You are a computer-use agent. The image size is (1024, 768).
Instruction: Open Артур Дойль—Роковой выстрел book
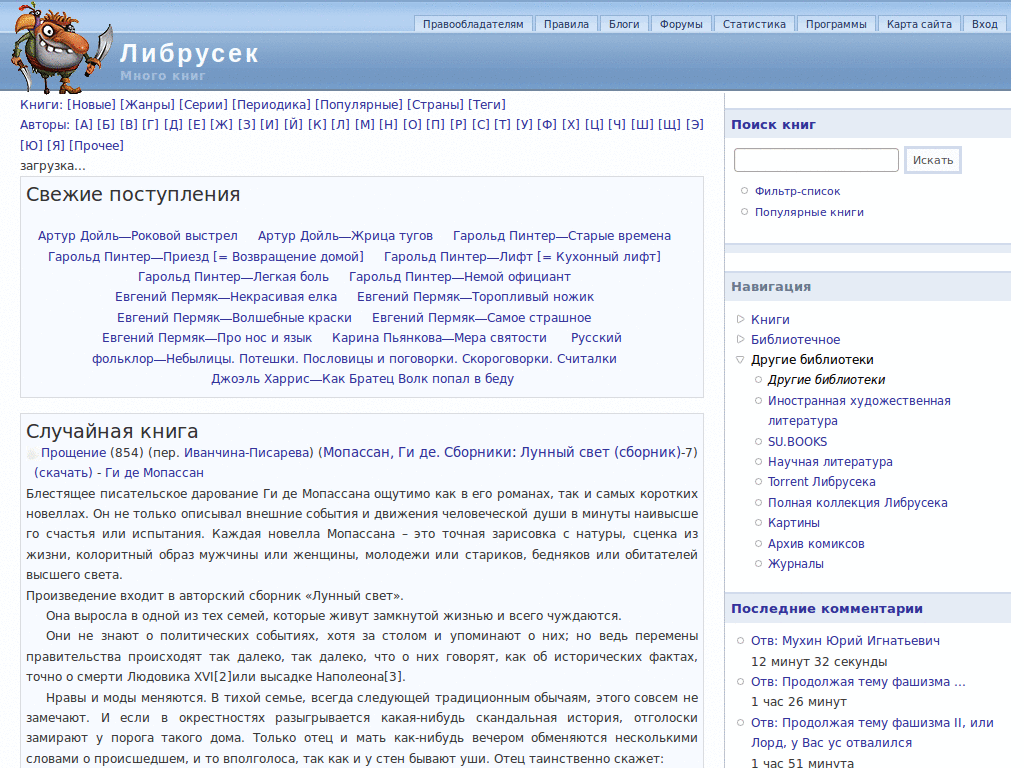[x=138, y=236]
